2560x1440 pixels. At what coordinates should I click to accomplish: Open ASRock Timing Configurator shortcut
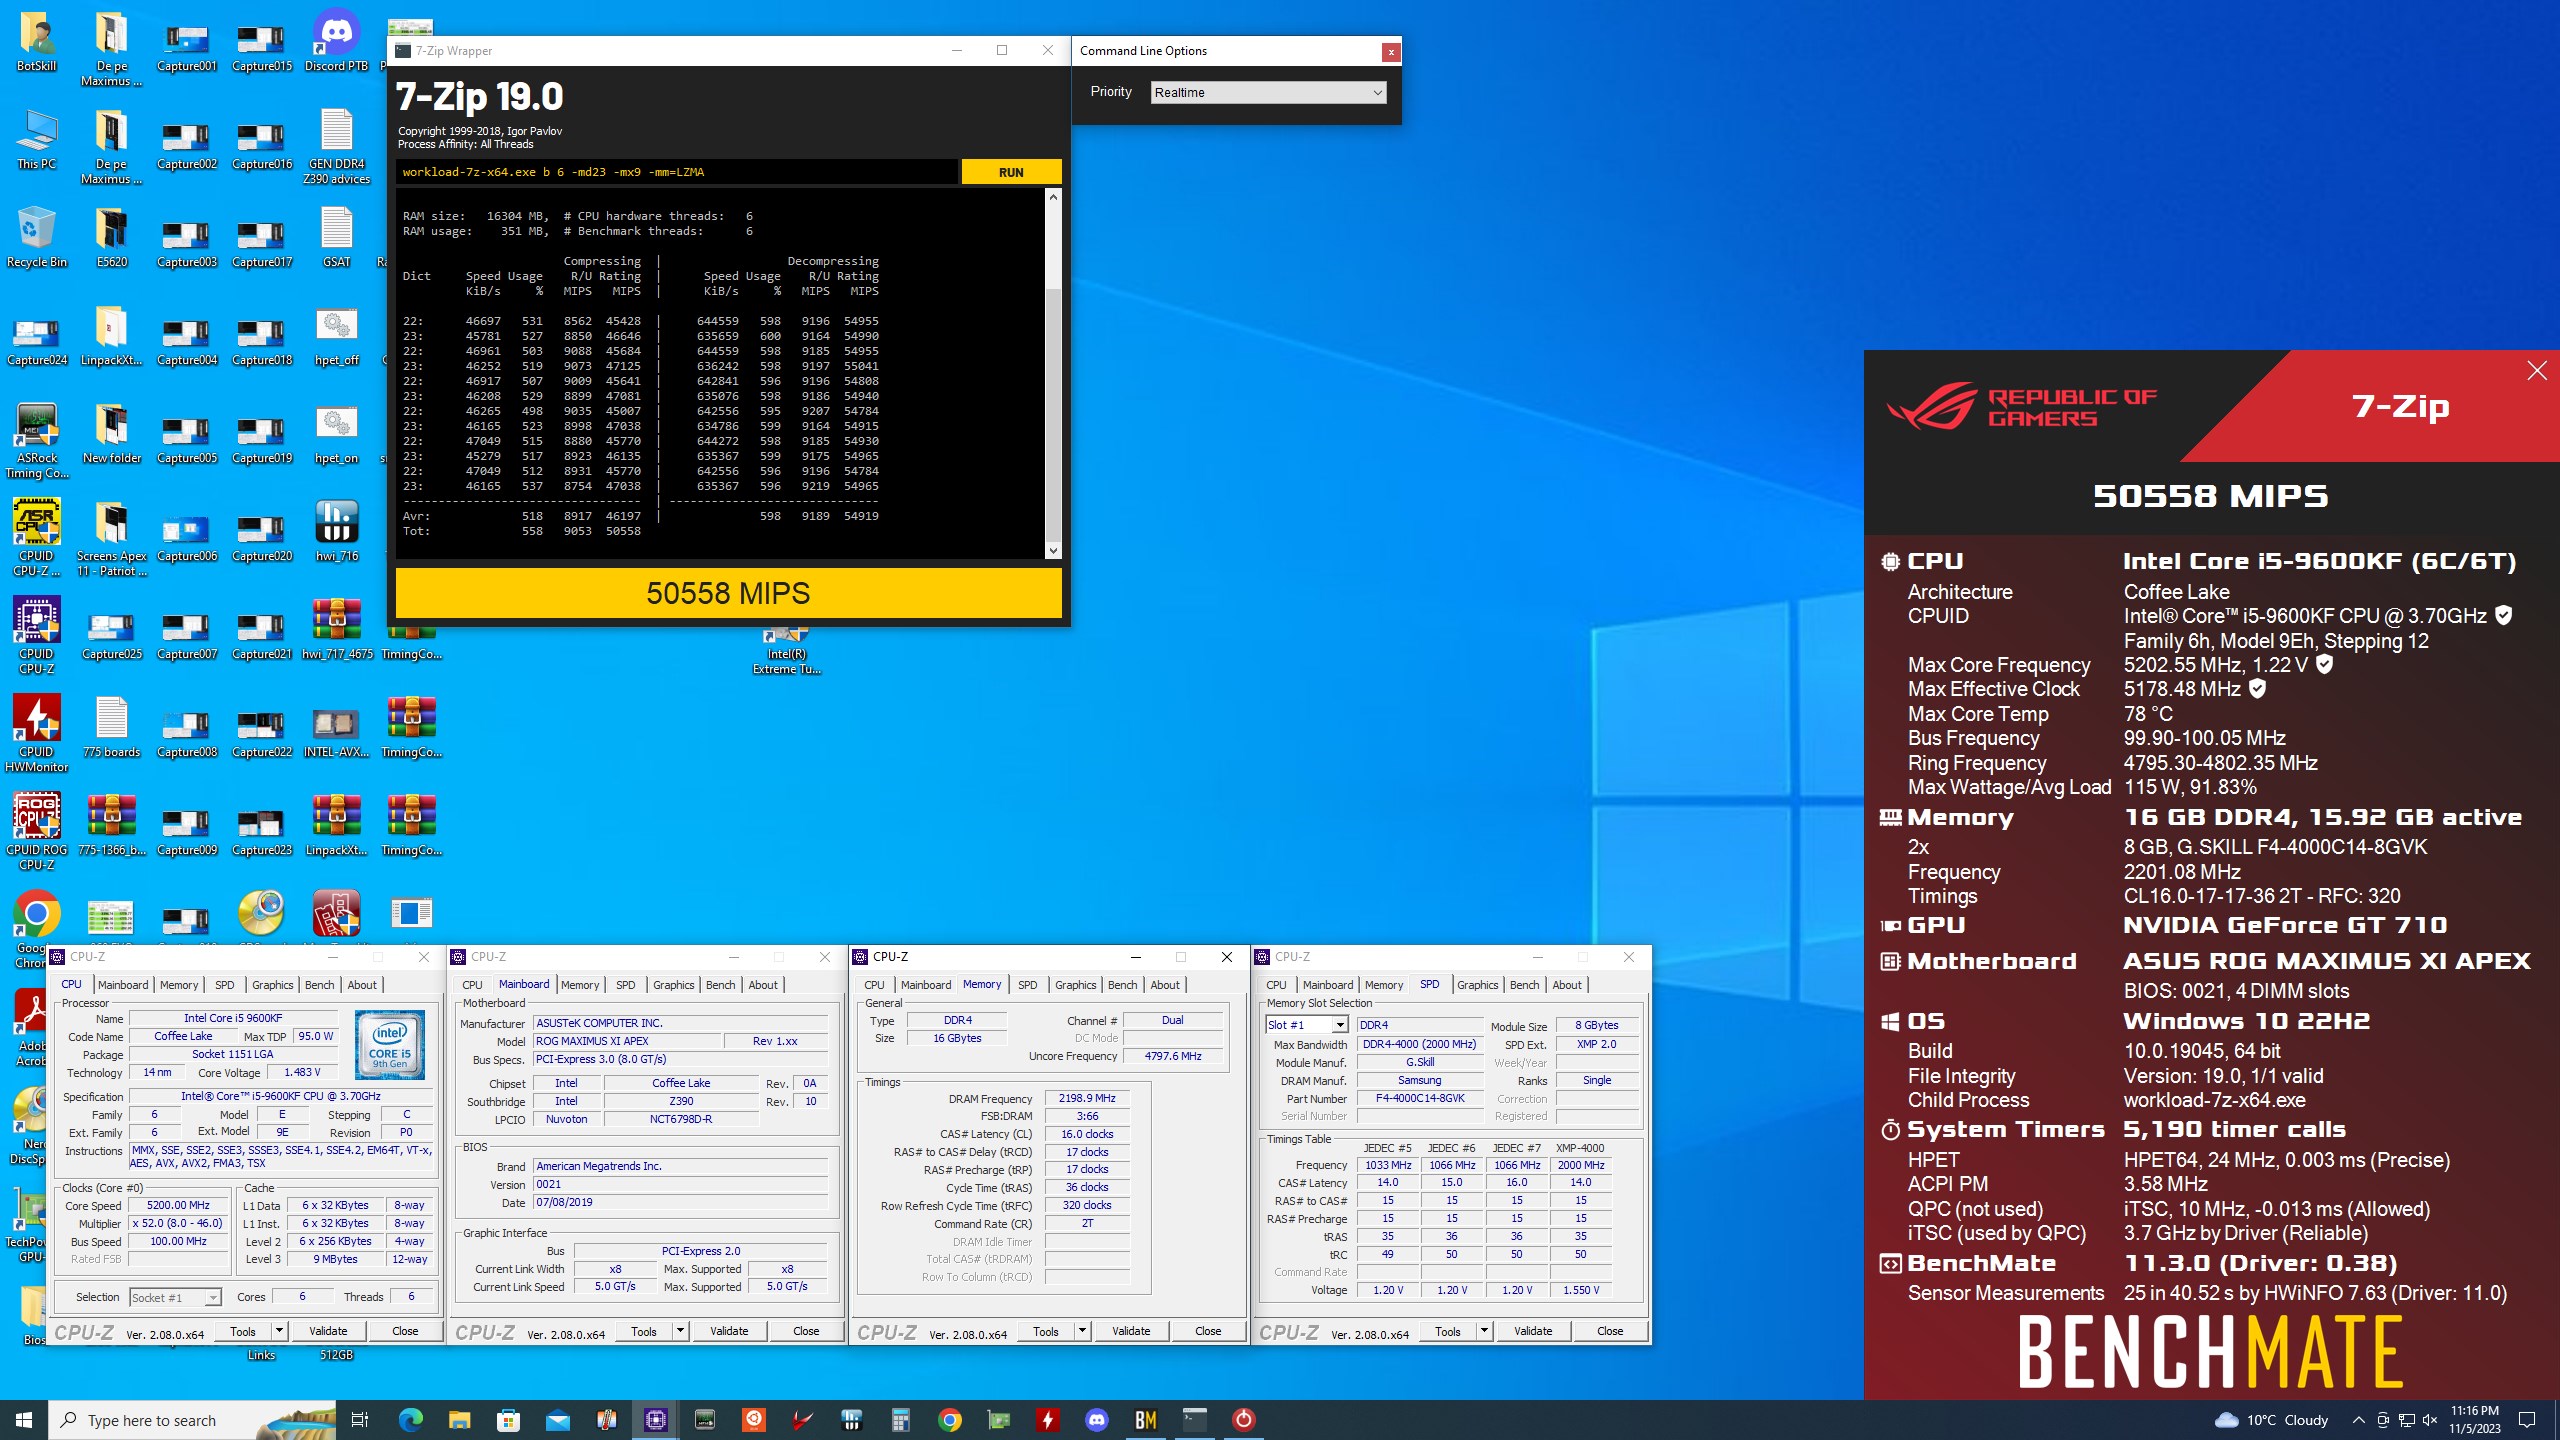37,441
